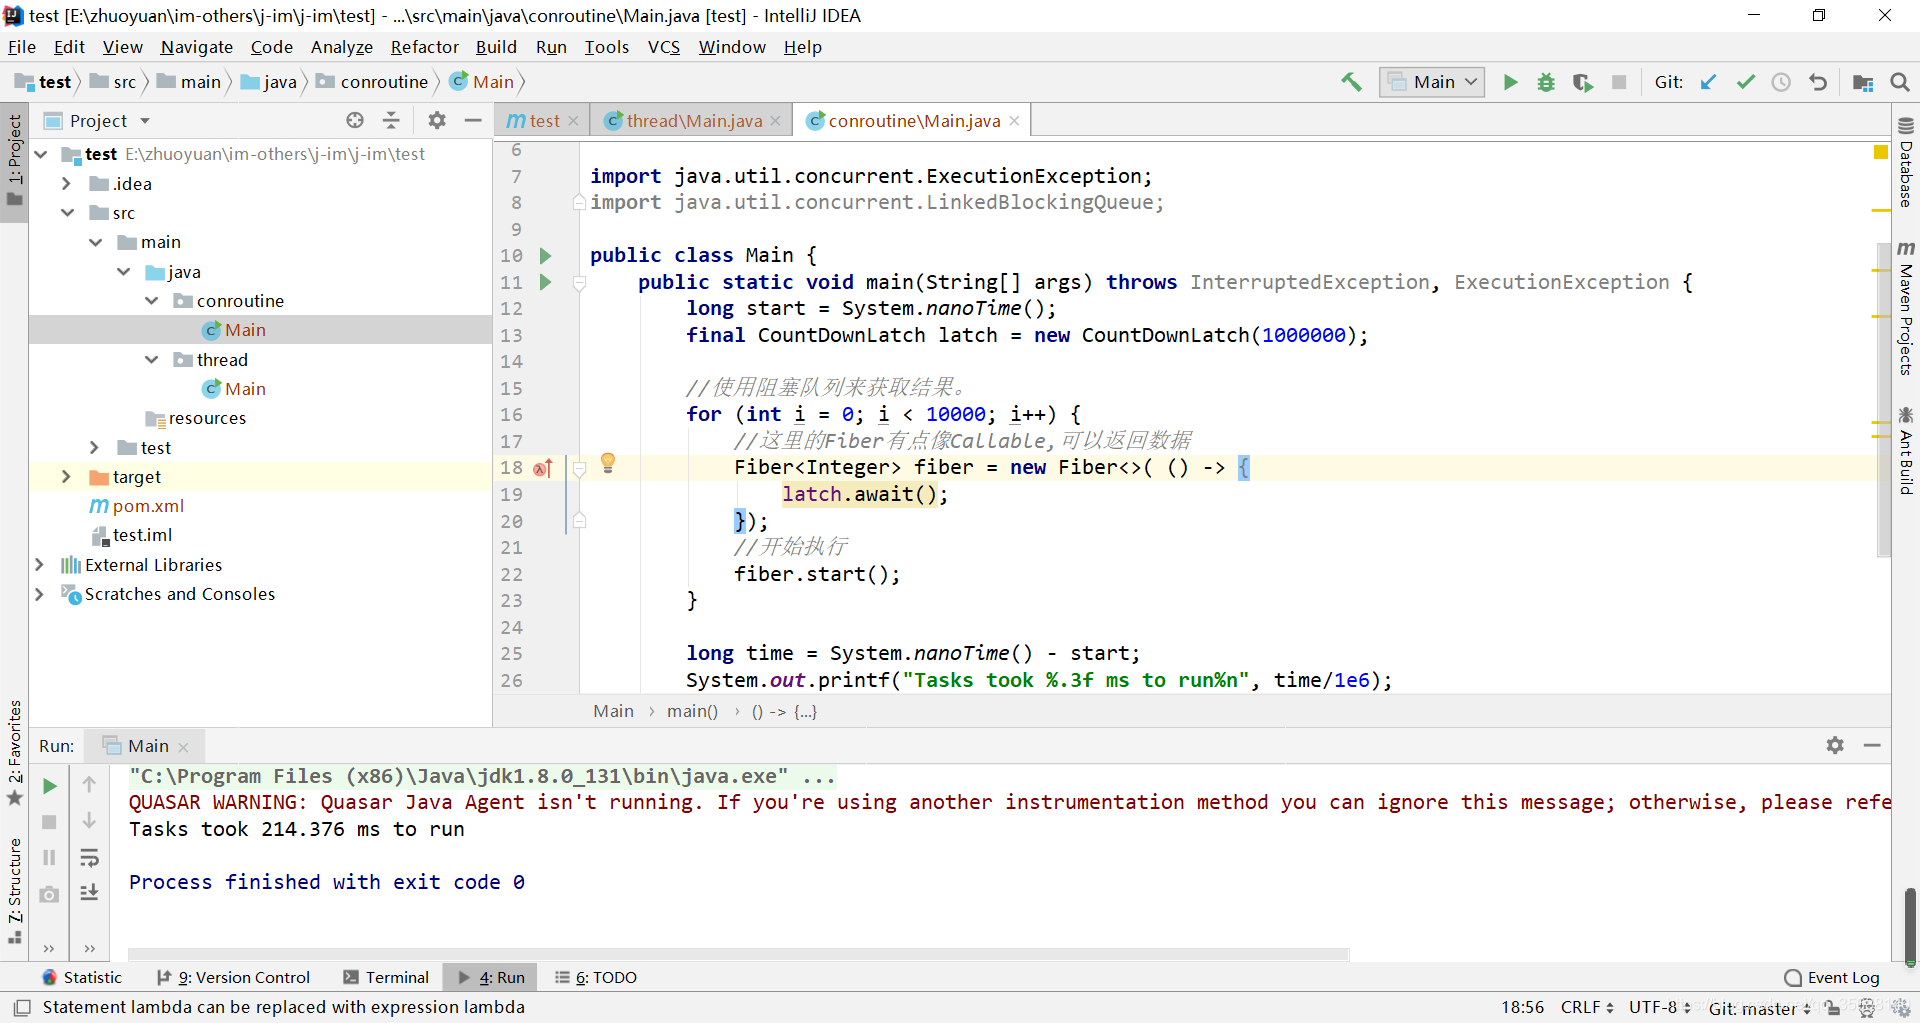Open the Main run configuration dropdown
Image resolution: width=1920 pixels, height=1023 pixels.
click(x=1432, y=82)
